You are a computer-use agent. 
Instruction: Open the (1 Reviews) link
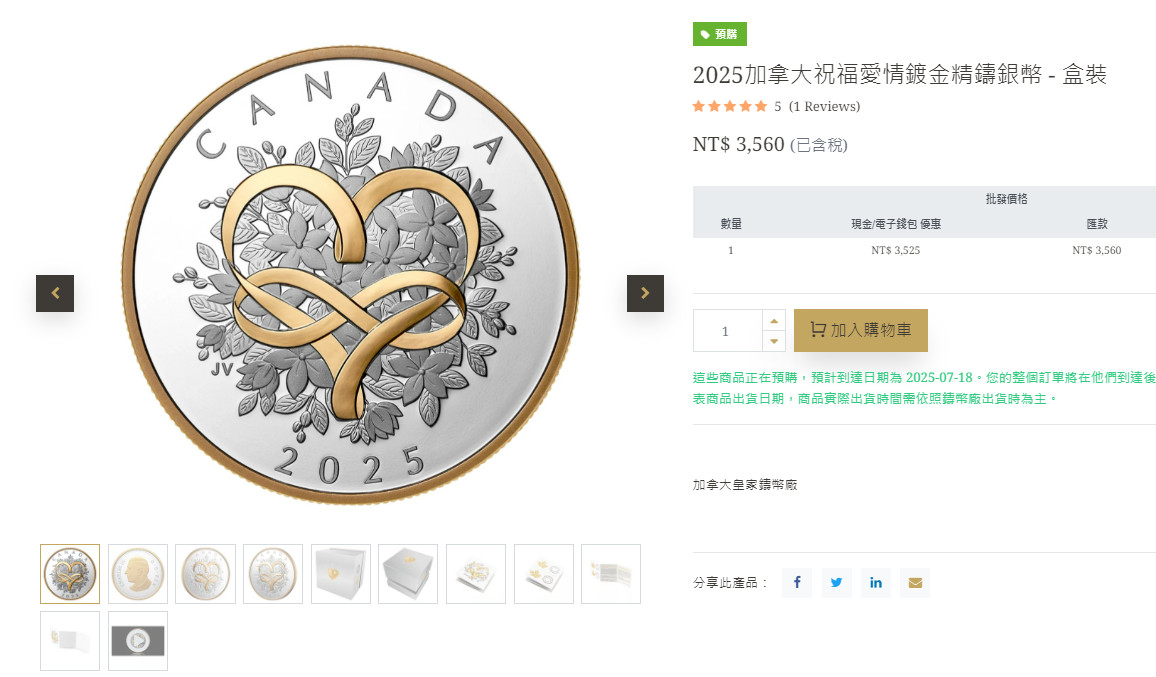[824, 106]
